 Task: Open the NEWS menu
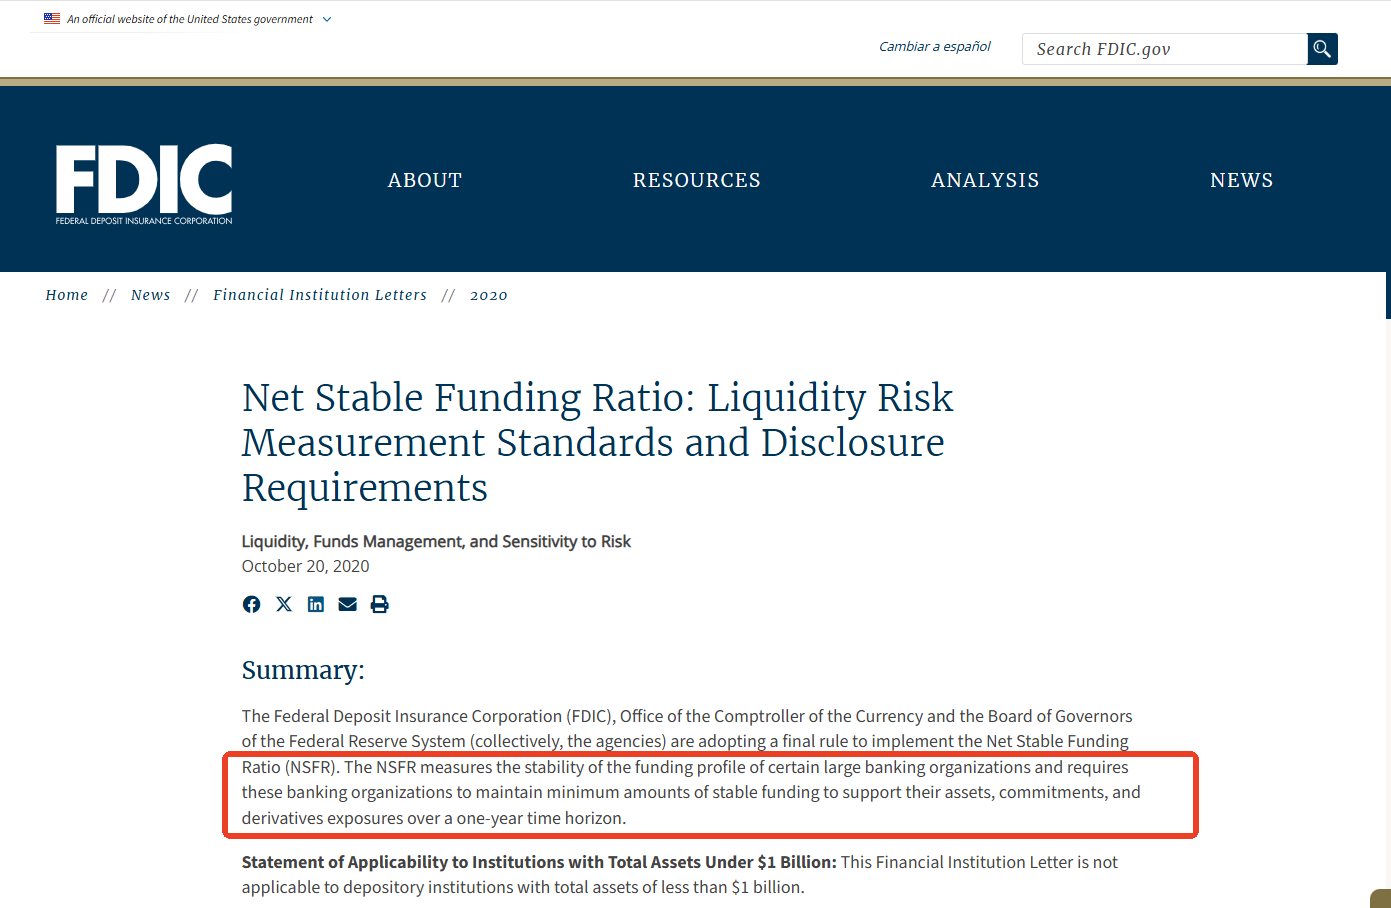[1242, 180]
